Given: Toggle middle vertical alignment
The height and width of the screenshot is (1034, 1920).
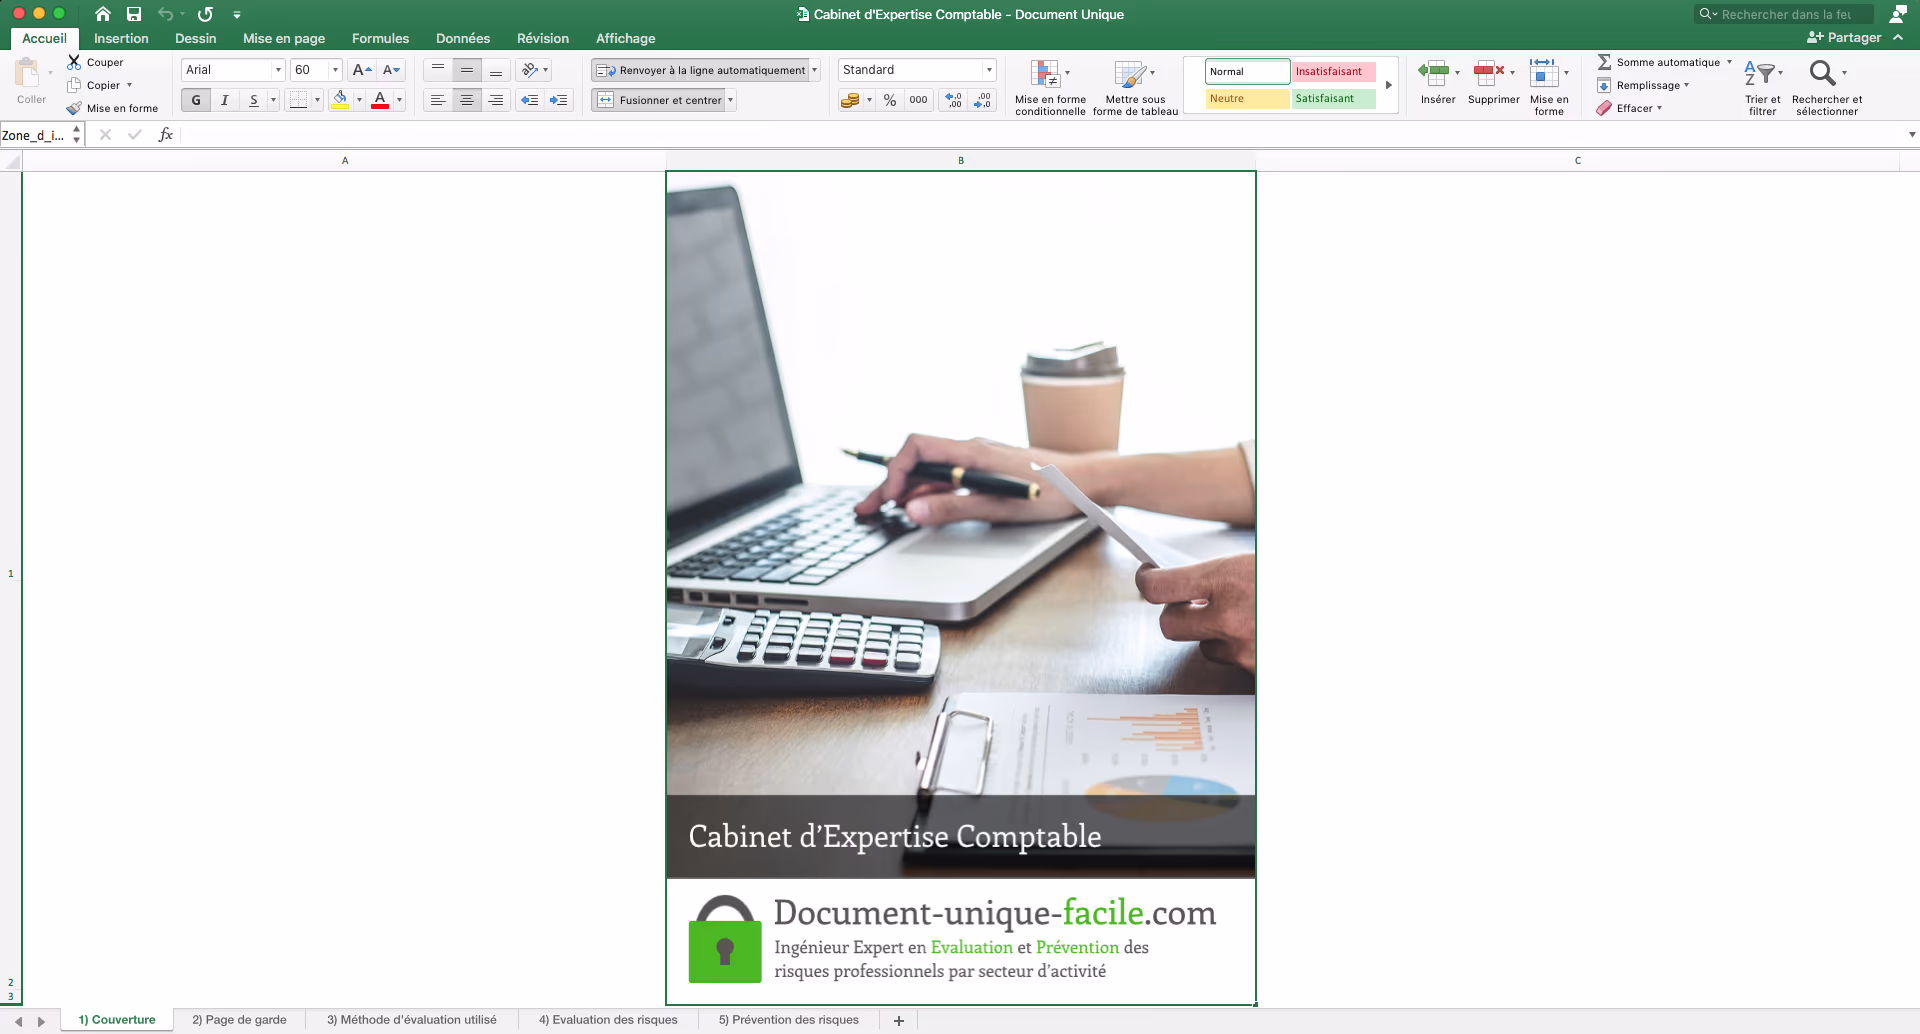Looking at the screenshot, I should pos(467,70).
